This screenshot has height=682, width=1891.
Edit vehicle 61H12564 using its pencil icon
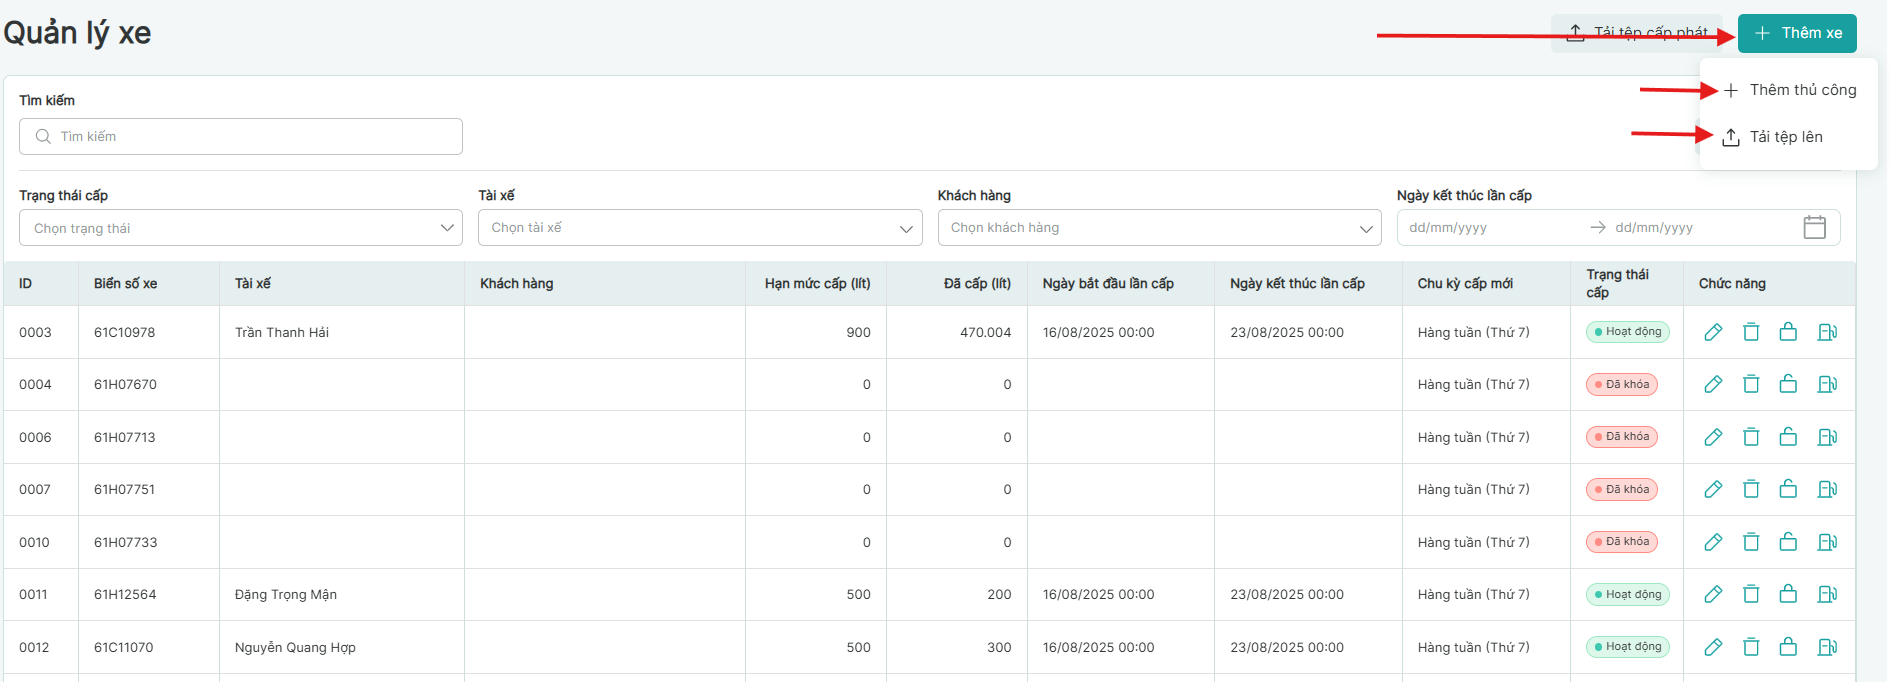tap(1713, 594)
